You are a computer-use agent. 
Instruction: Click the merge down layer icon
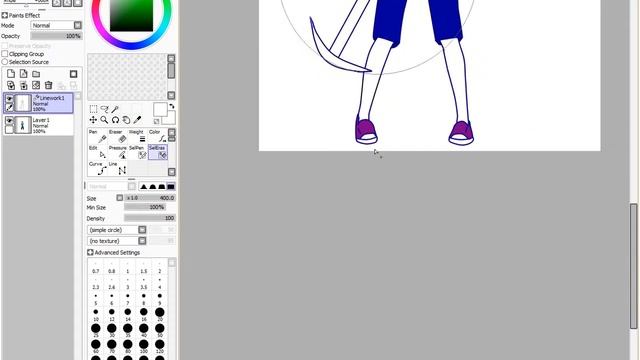[24, 85]
